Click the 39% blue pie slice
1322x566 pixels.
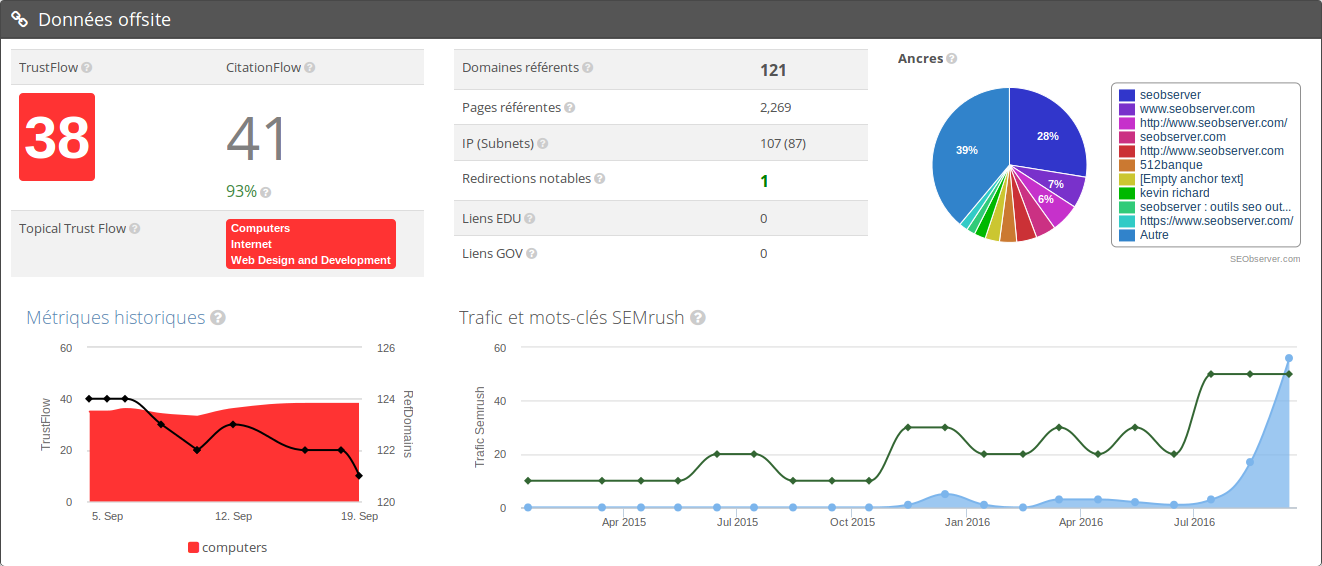965,150
